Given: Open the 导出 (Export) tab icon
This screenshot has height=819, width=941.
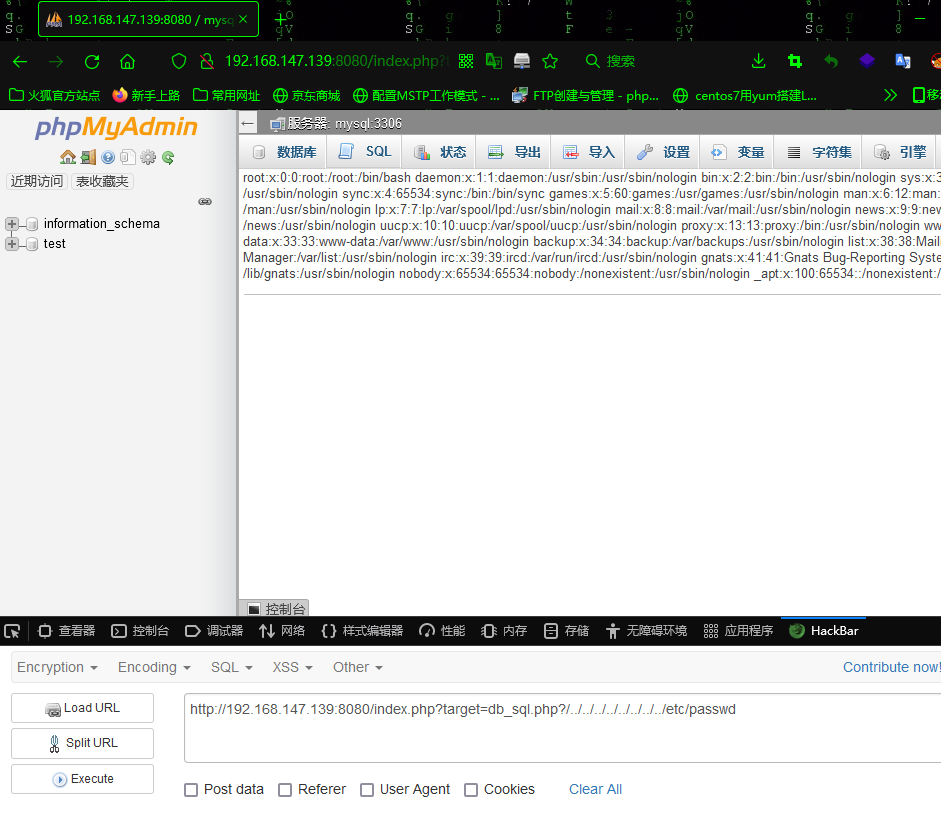Looking at the screenshot, I should (x=499, y=151).
